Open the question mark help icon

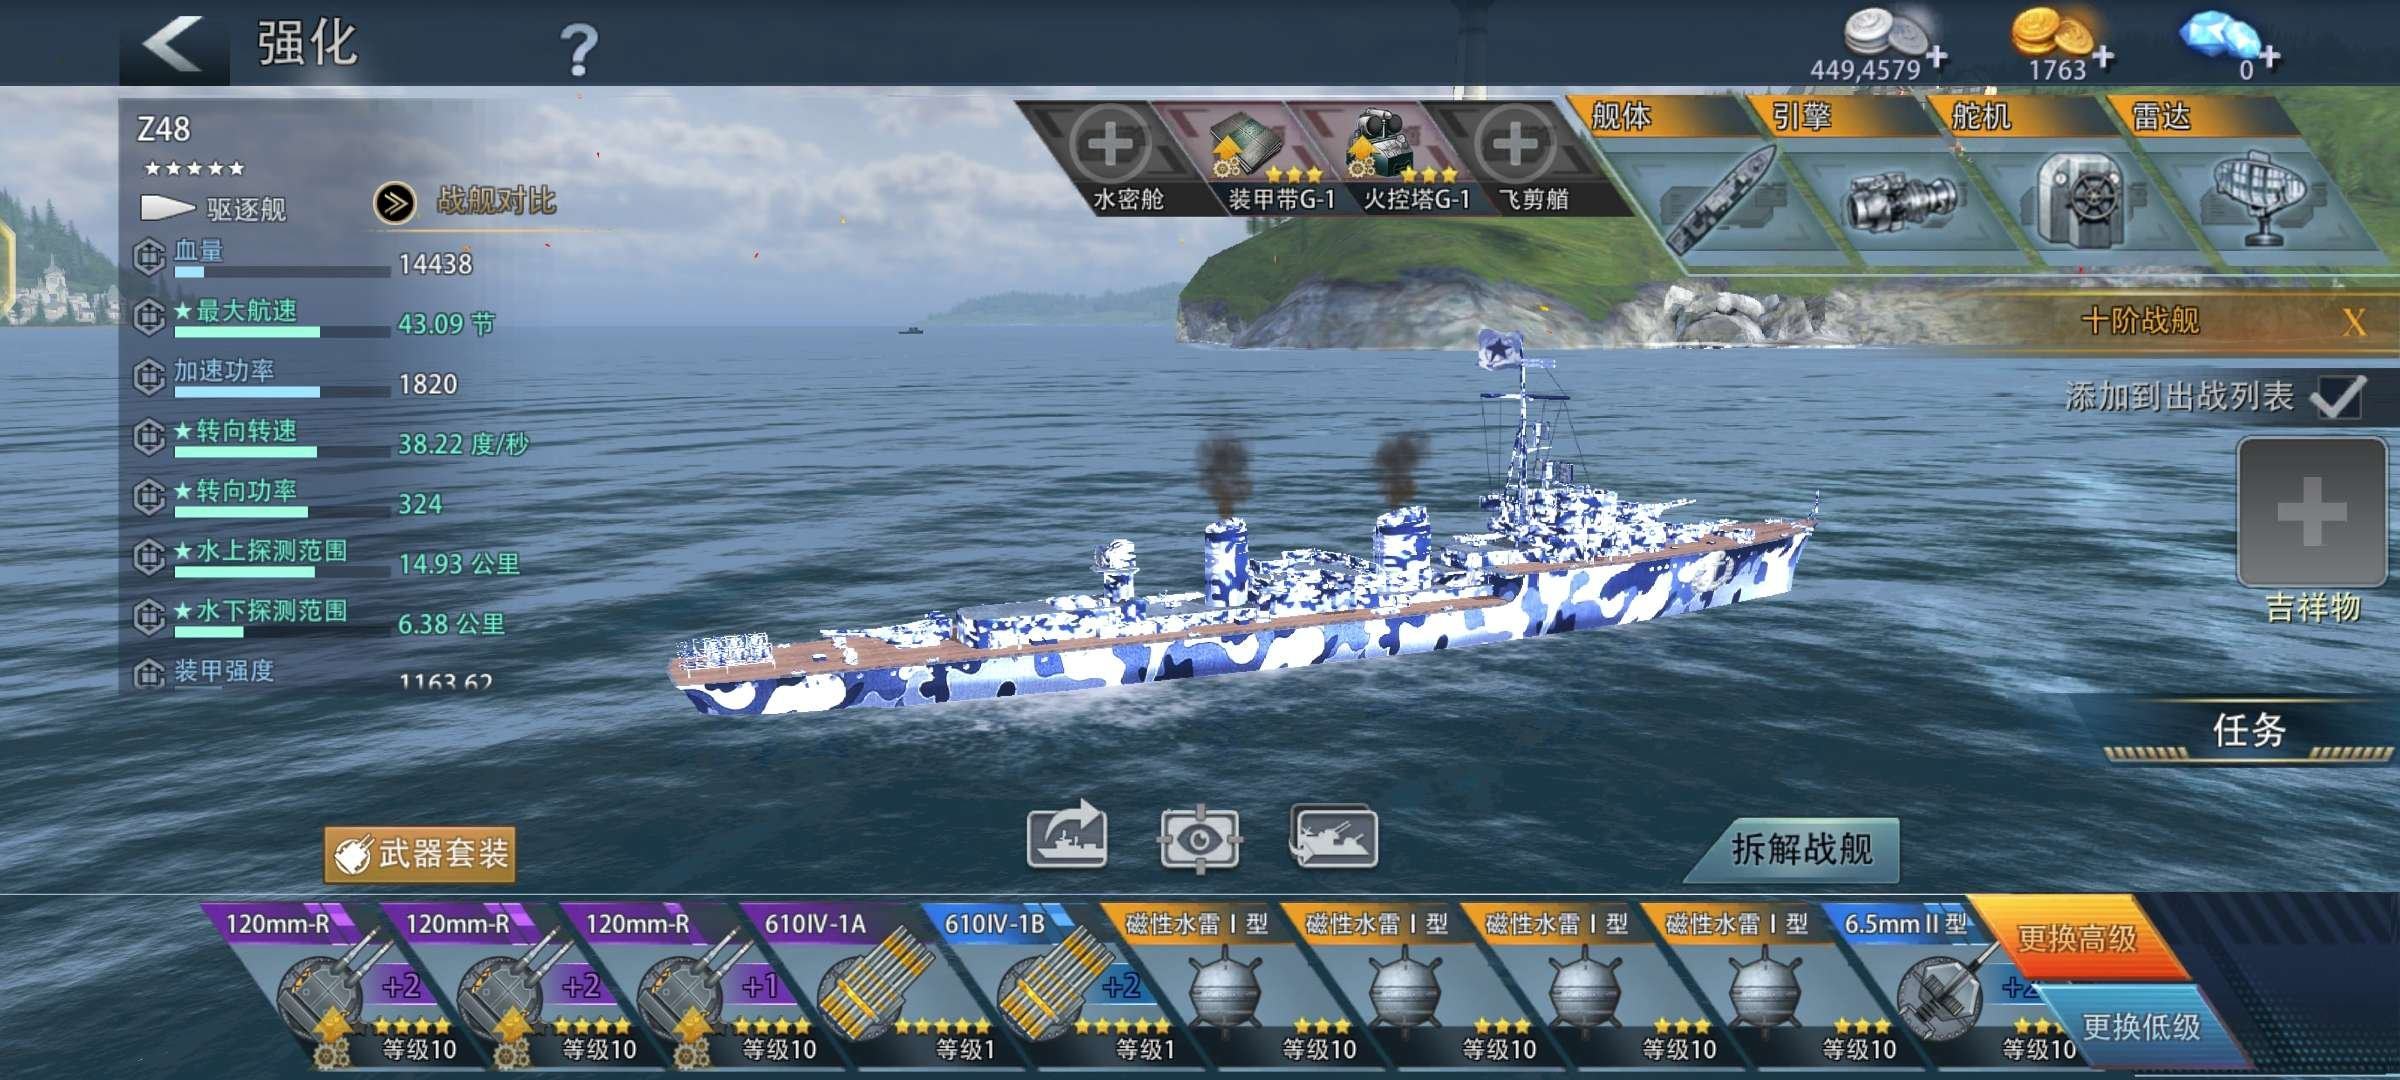[x=578, y=50]
